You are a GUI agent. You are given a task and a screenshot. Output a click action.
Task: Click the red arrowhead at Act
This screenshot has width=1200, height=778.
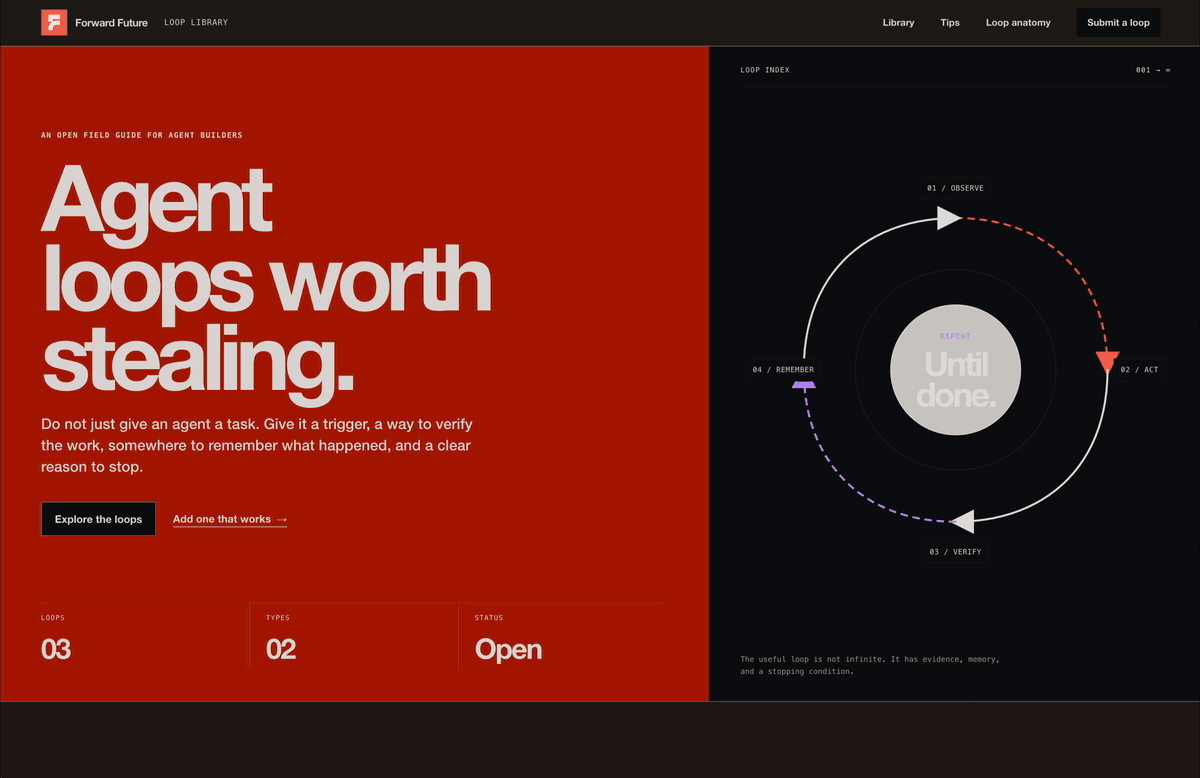(x=1106, y=362)
